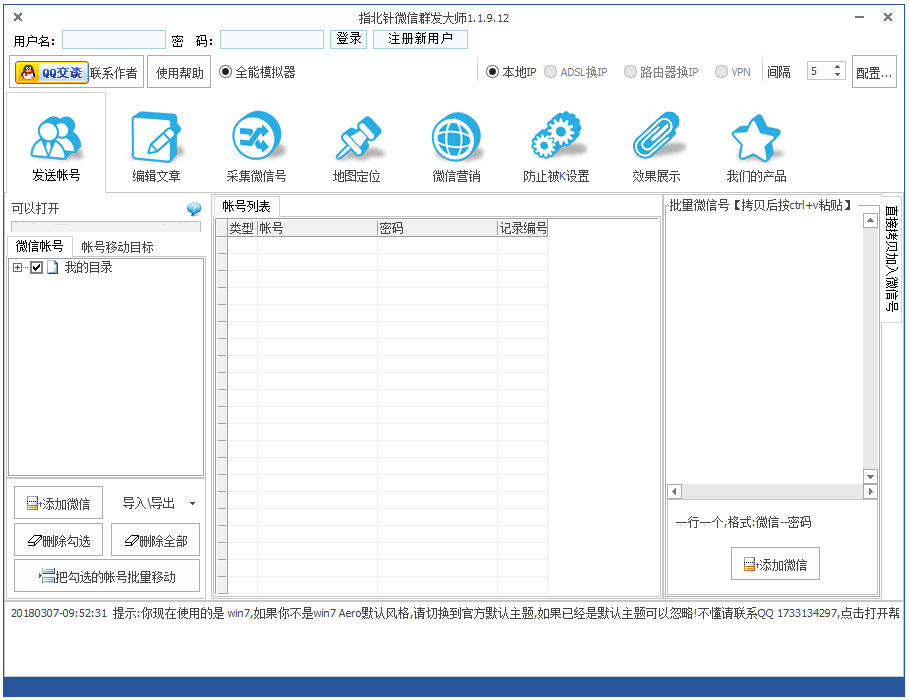Click the 注册新用户 button
This screenshot has height=700, width=909.
coord(420,39)
